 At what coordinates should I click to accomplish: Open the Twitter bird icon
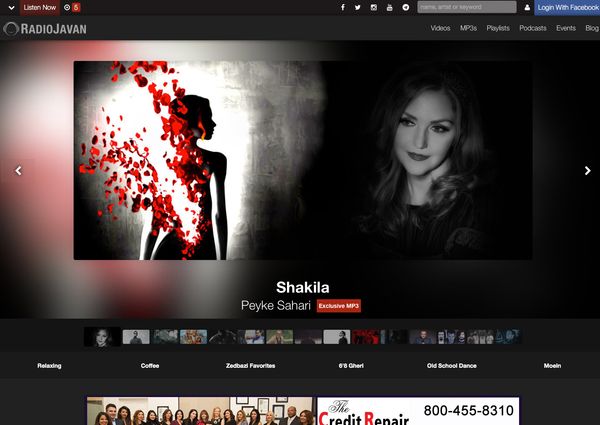click(x=357, y=7)
